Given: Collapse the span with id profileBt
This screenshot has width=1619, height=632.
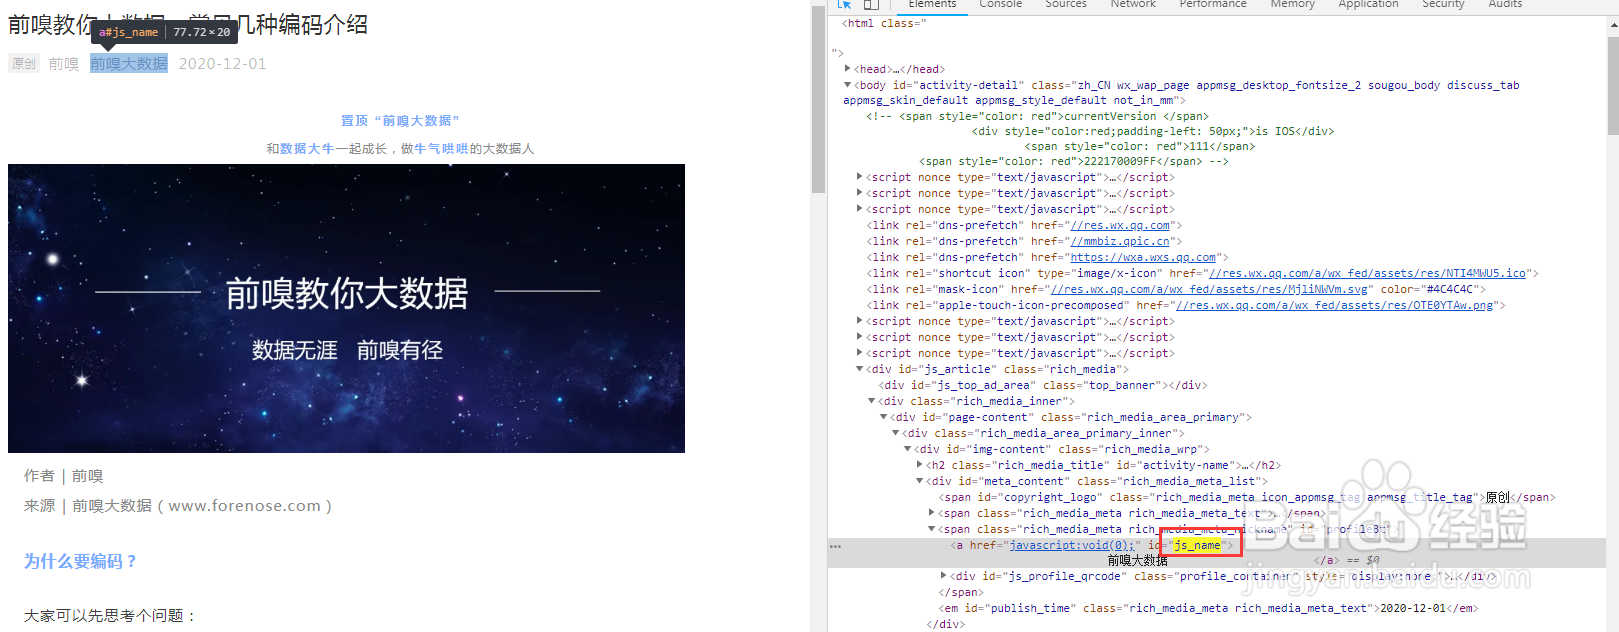Looking at the screenshot, I should coord(931,529).
